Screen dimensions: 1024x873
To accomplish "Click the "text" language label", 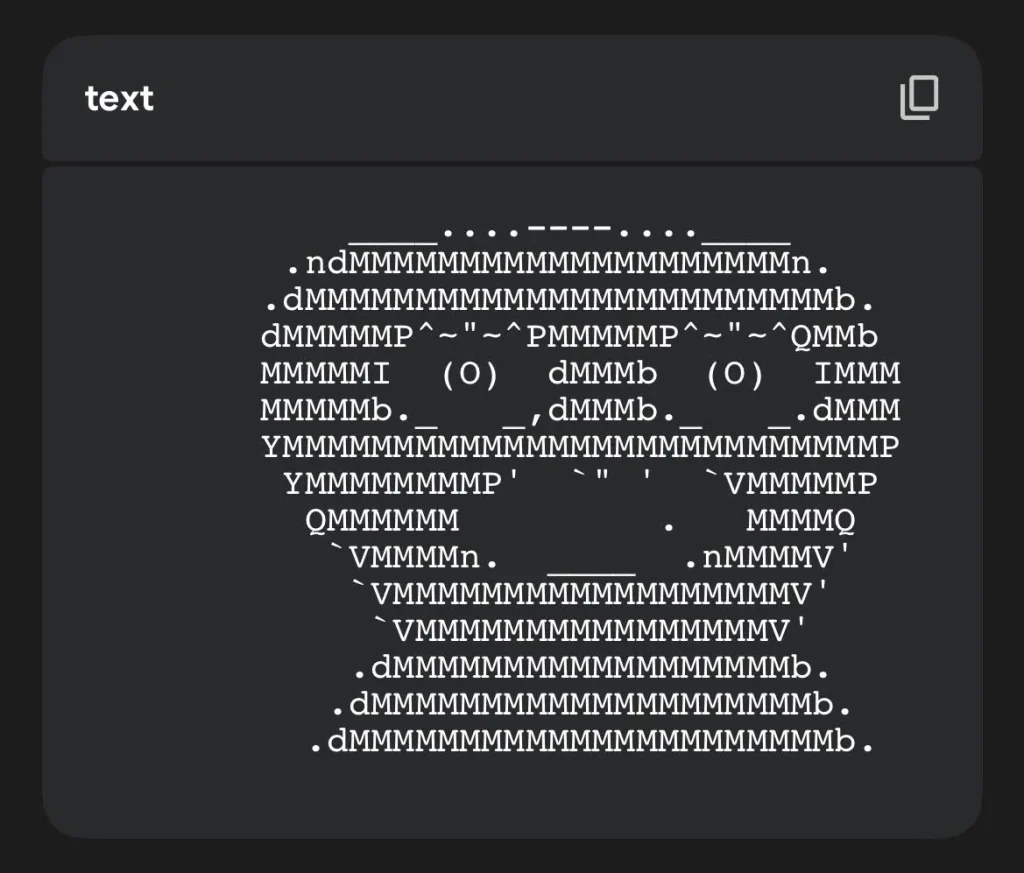I will [x=119, y=99].
